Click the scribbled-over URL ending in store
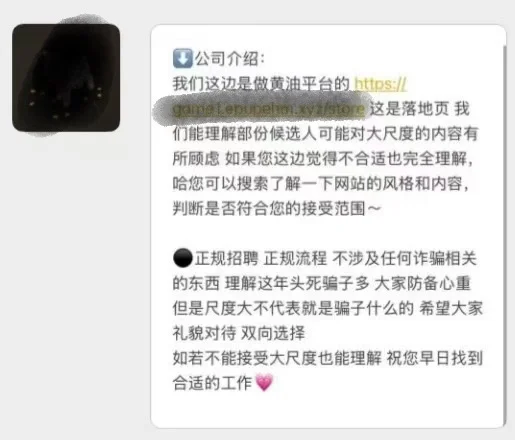This screenshot has width=515, height=440. click(268, 109)
